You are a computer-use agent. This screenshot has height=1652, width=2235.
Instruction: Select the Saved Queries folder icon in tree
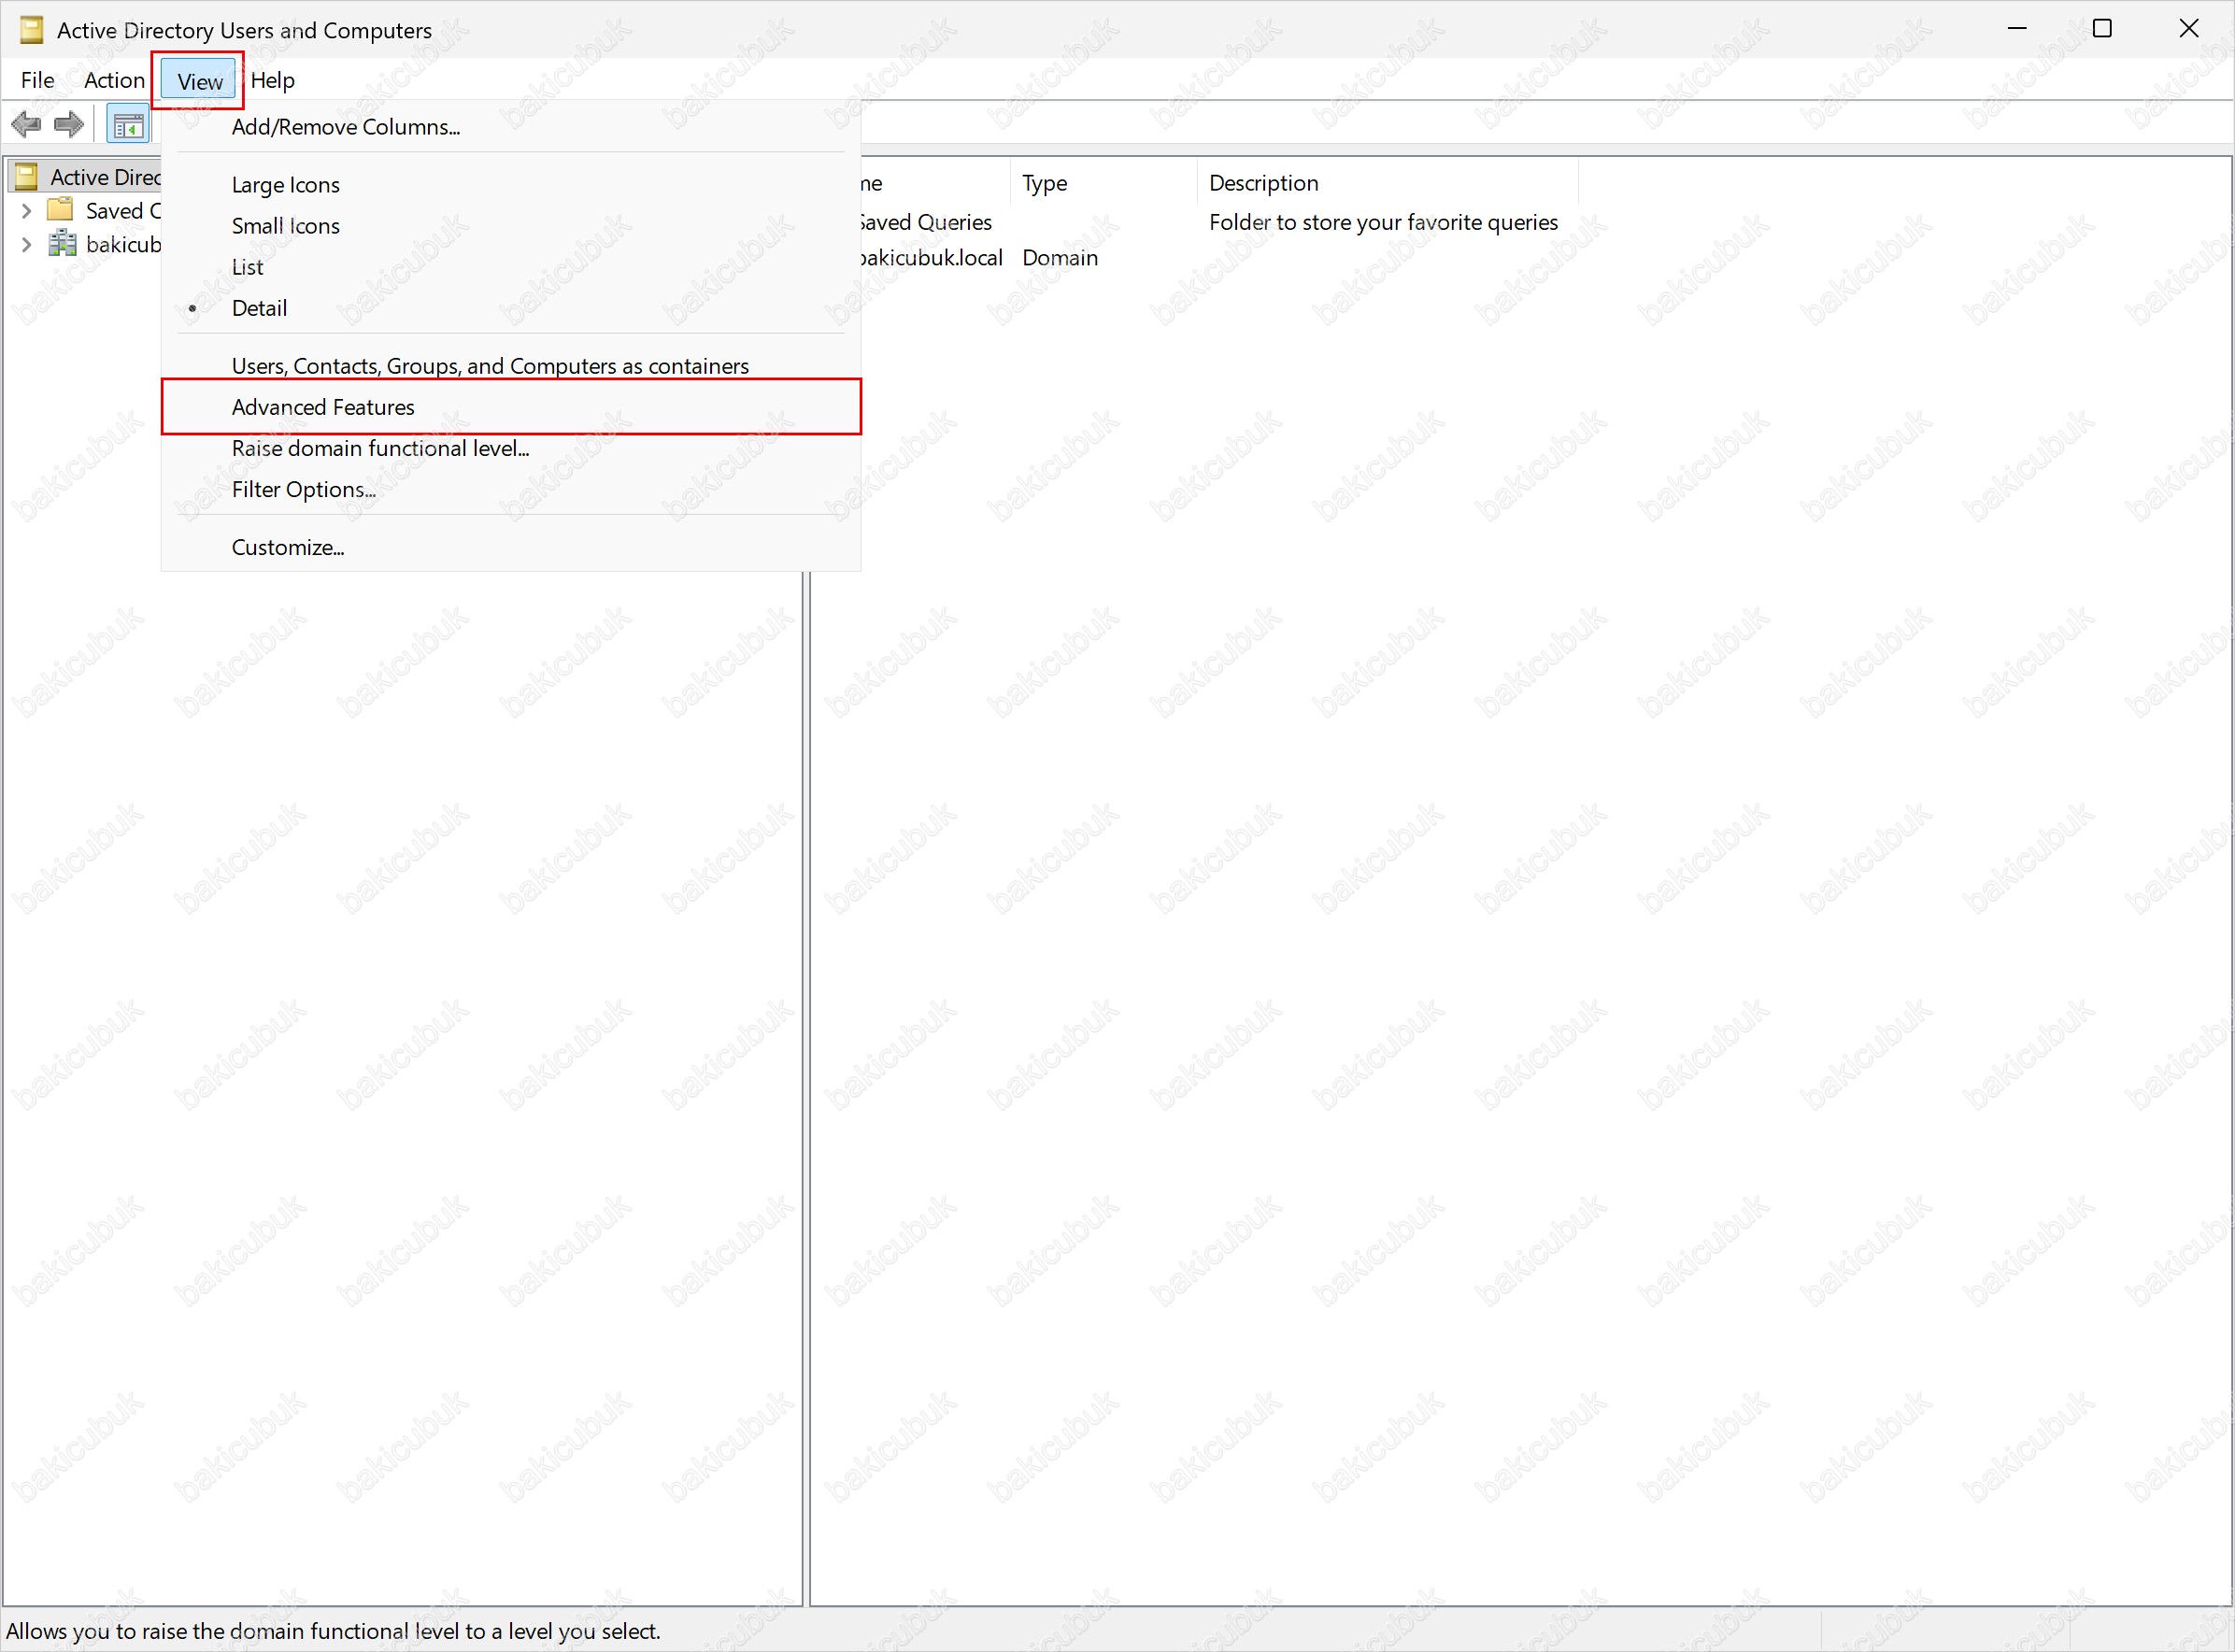(61, 210)
